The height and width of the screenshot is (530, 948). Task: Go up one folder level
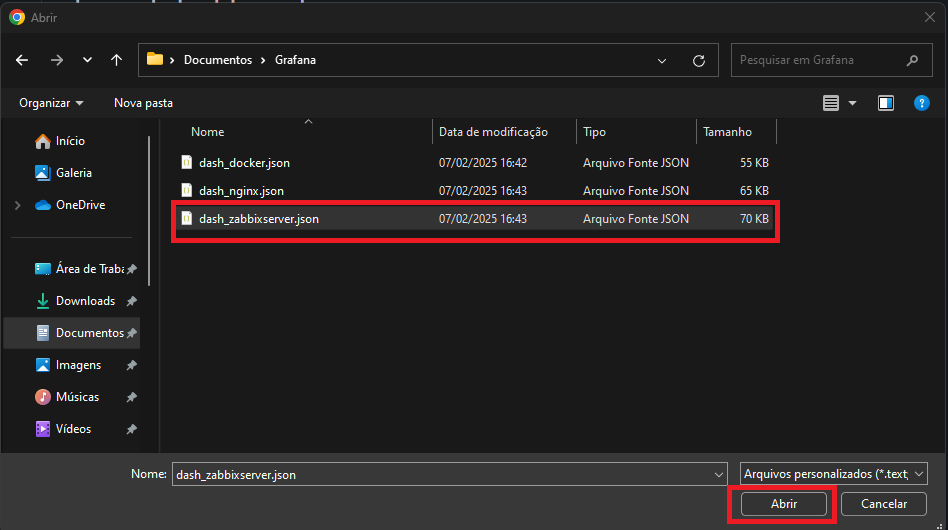point(116,60)
